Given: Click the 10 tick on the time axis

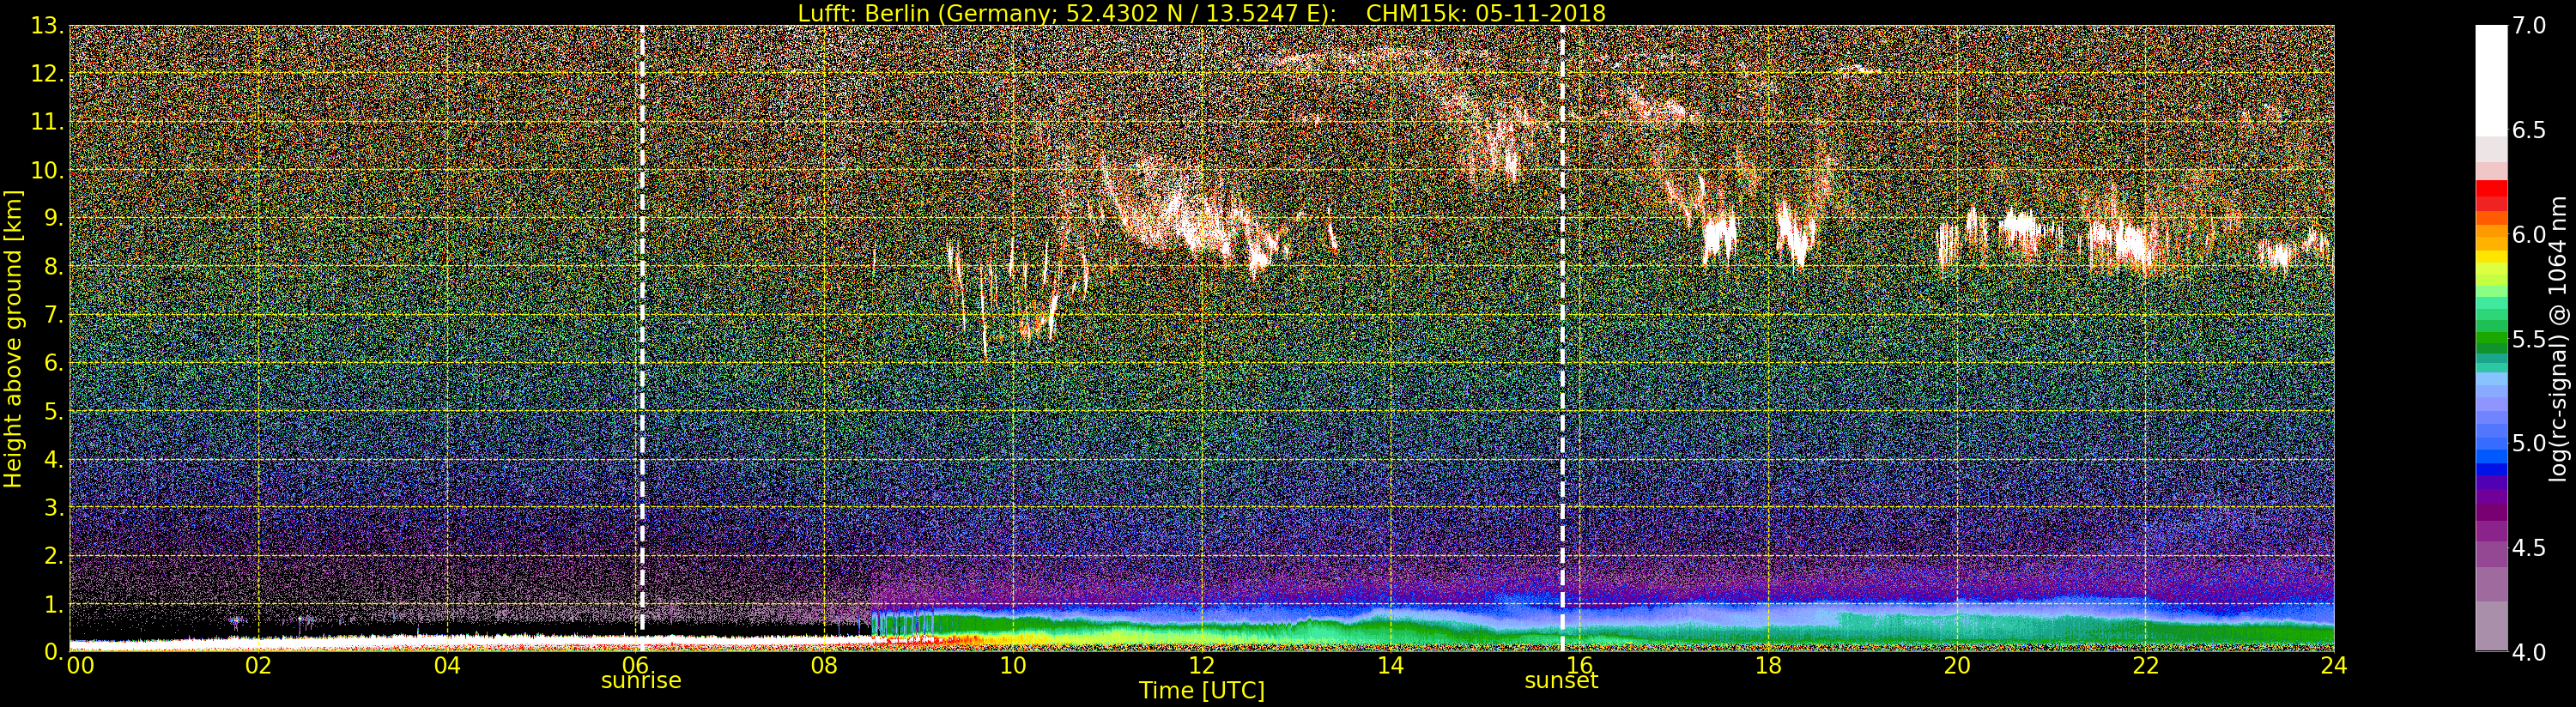Looking at the screenshot, I should [x=1013, y=665].
